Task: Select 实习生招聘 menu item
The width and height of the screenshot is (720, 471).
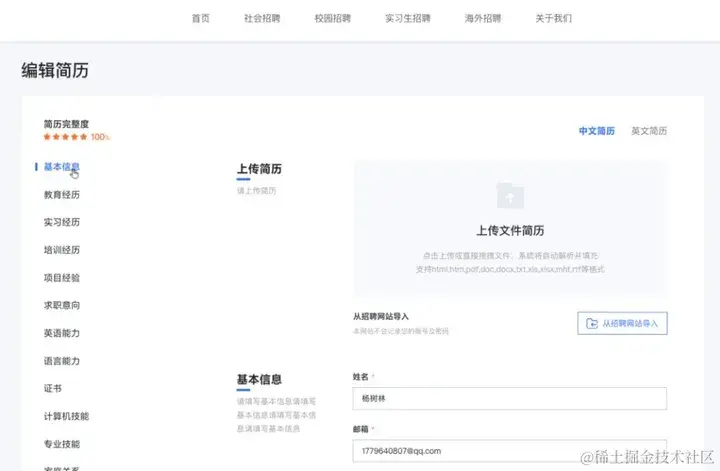Action: tap(408, 18)
